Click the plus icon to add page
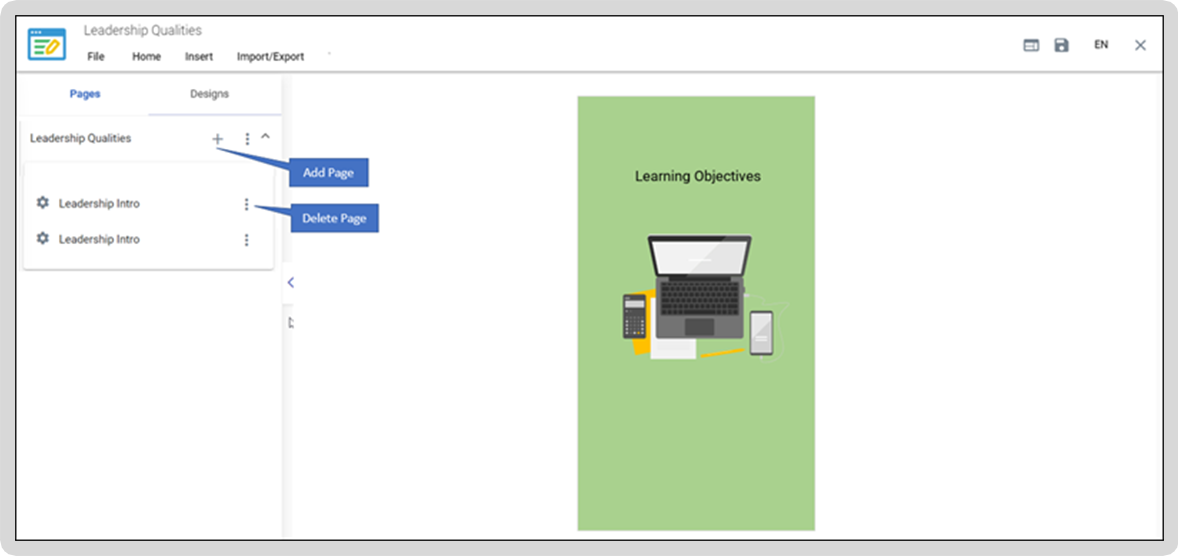Image resolution: width=1178 pixels, height=556 pixels. pyautogui.click(x=217, y=139)
